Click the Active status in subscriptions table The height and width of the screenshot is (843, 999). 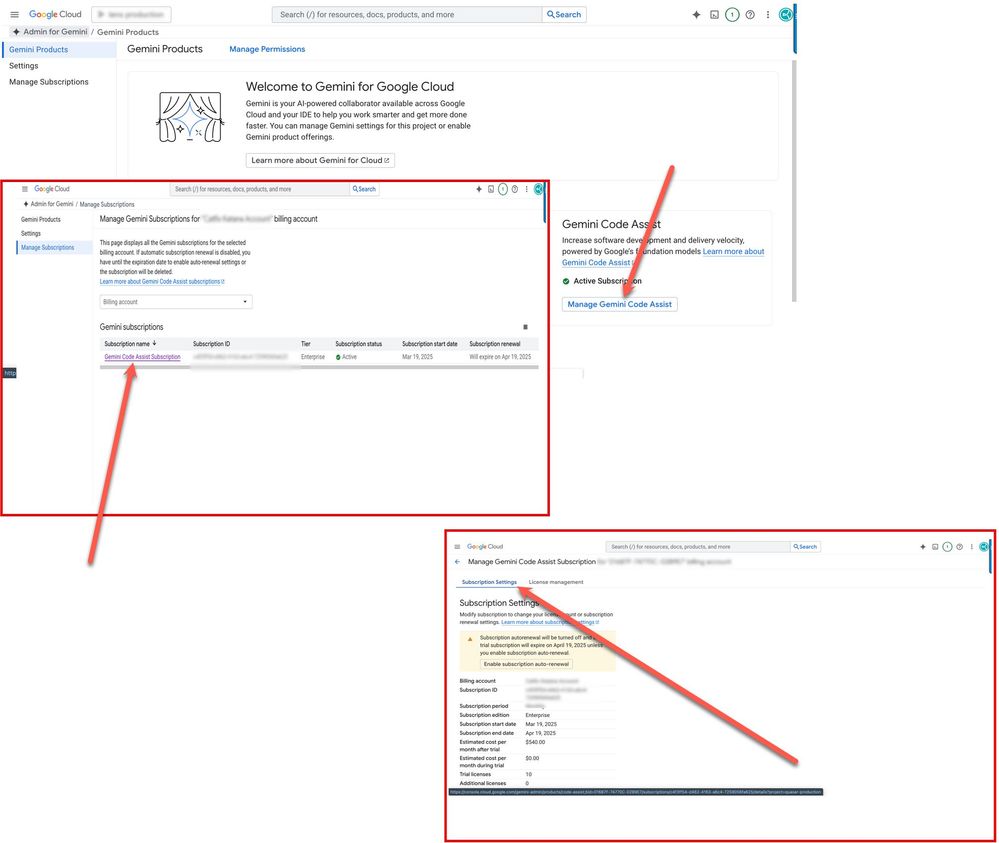tap(347, 357)
